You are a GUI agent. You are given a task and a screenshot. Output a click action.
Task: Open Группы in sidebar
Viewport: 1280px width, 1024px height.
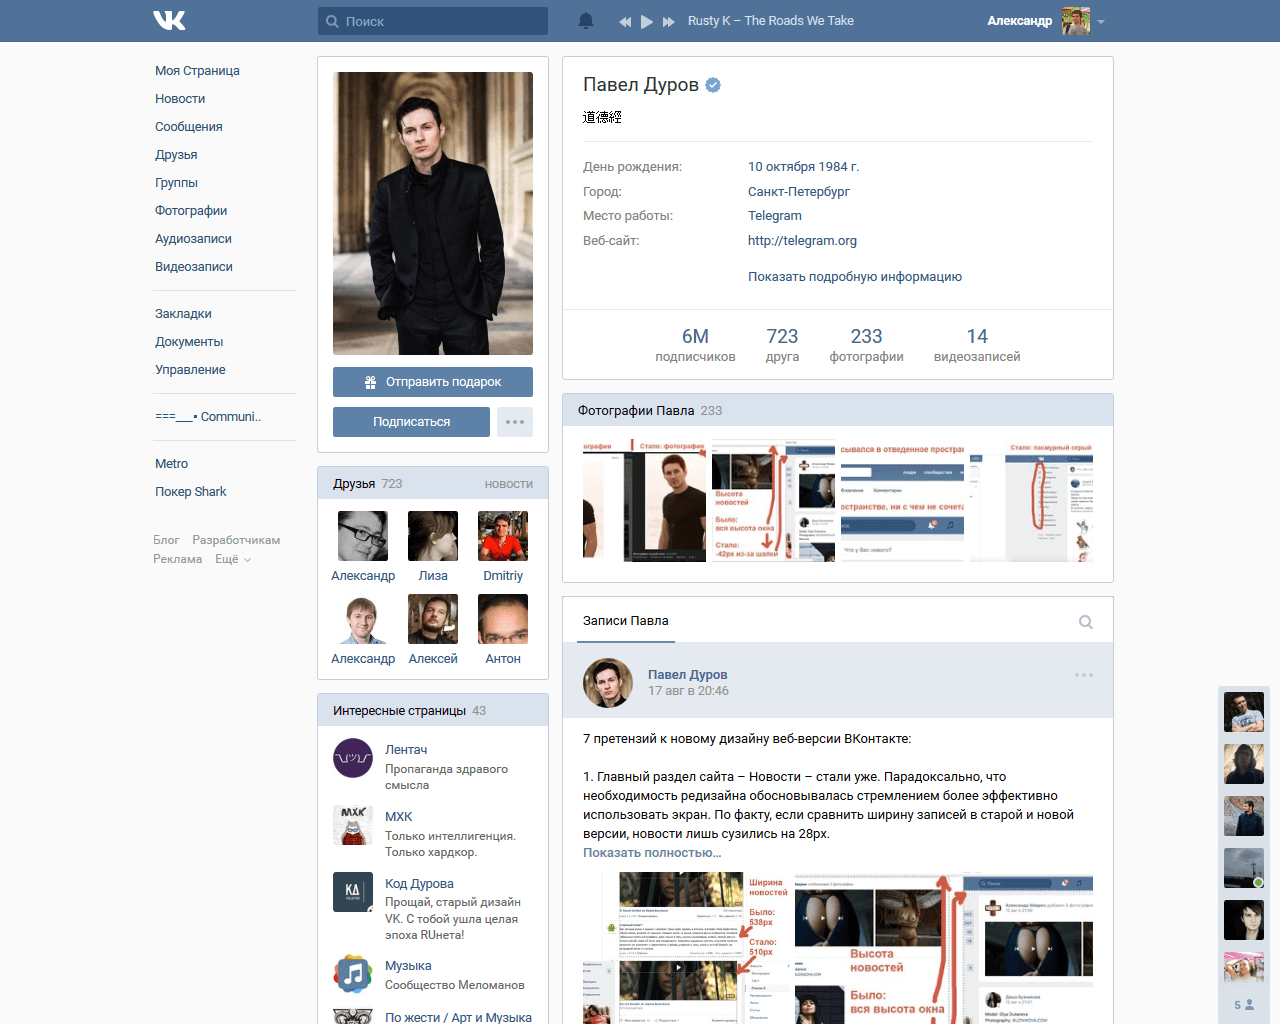176,183
